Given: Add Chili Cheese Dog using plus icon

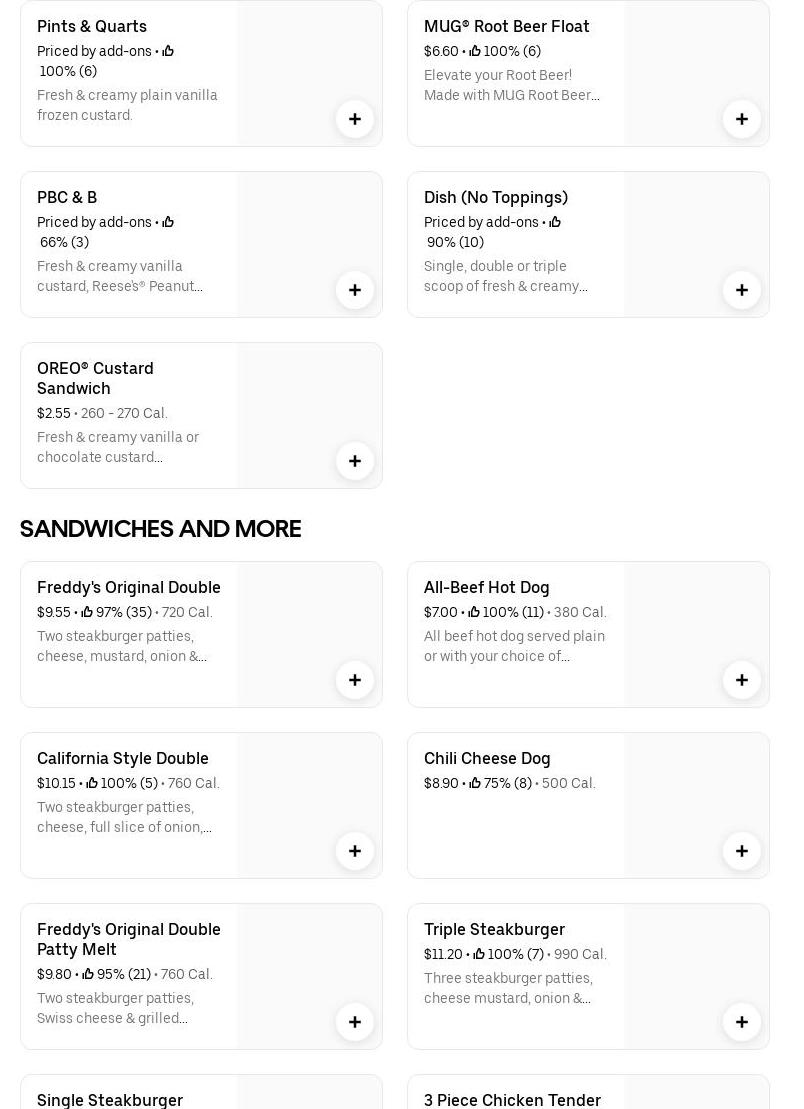Looking at the screenshot, I should [742, 851].
